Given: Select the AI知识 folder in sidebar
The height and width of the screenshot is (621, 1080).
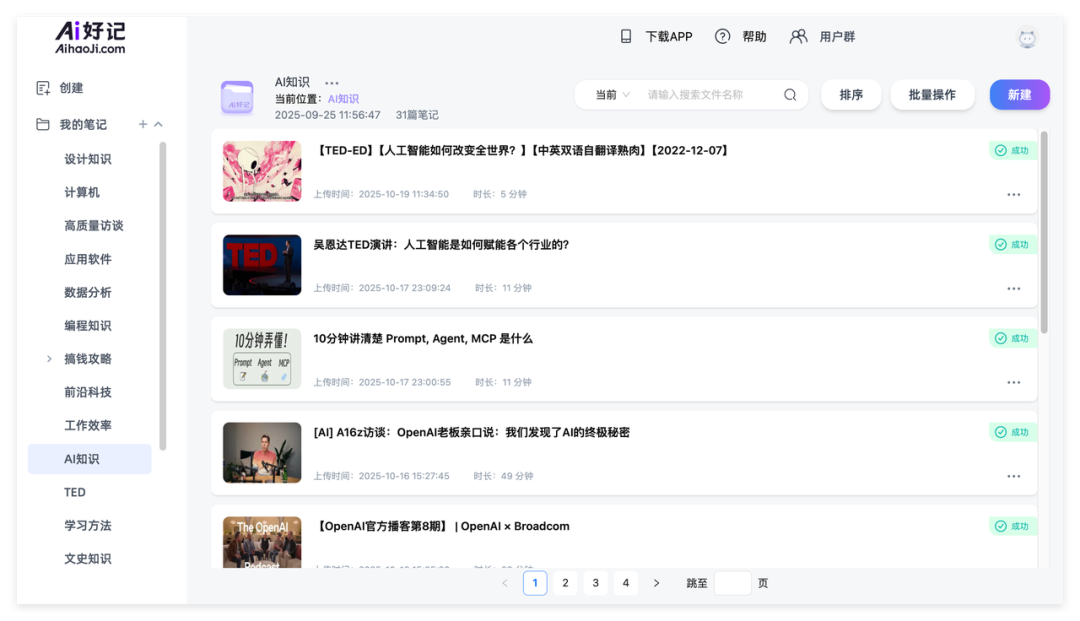Looking at the screenshot, I should (x=88, y=458).
